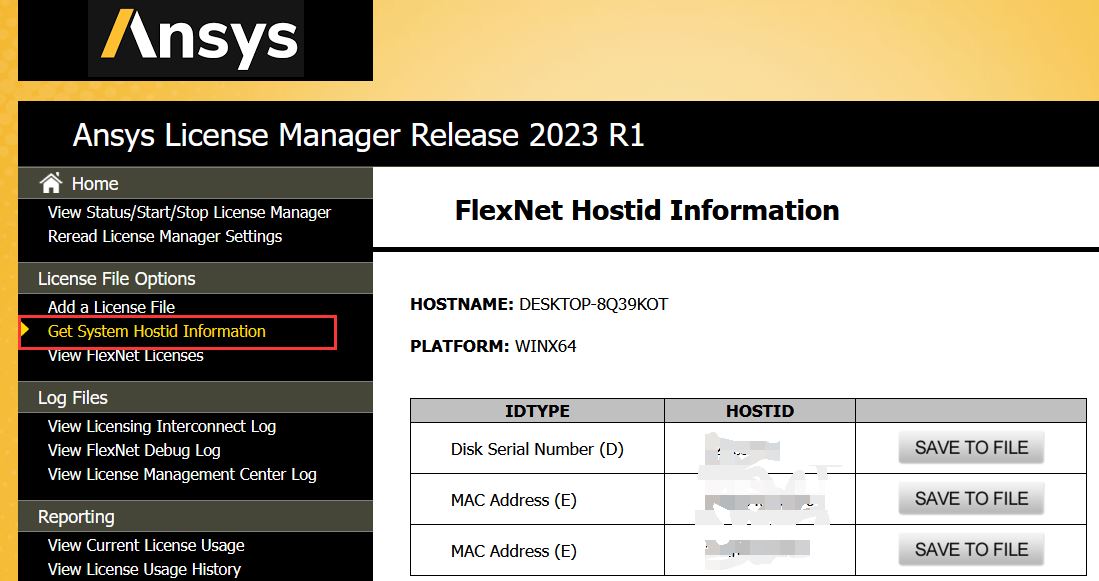Viewport: 1099px width, 581px height.
Task: Save first MAC Address hostid to file
Action: (971, 498)
